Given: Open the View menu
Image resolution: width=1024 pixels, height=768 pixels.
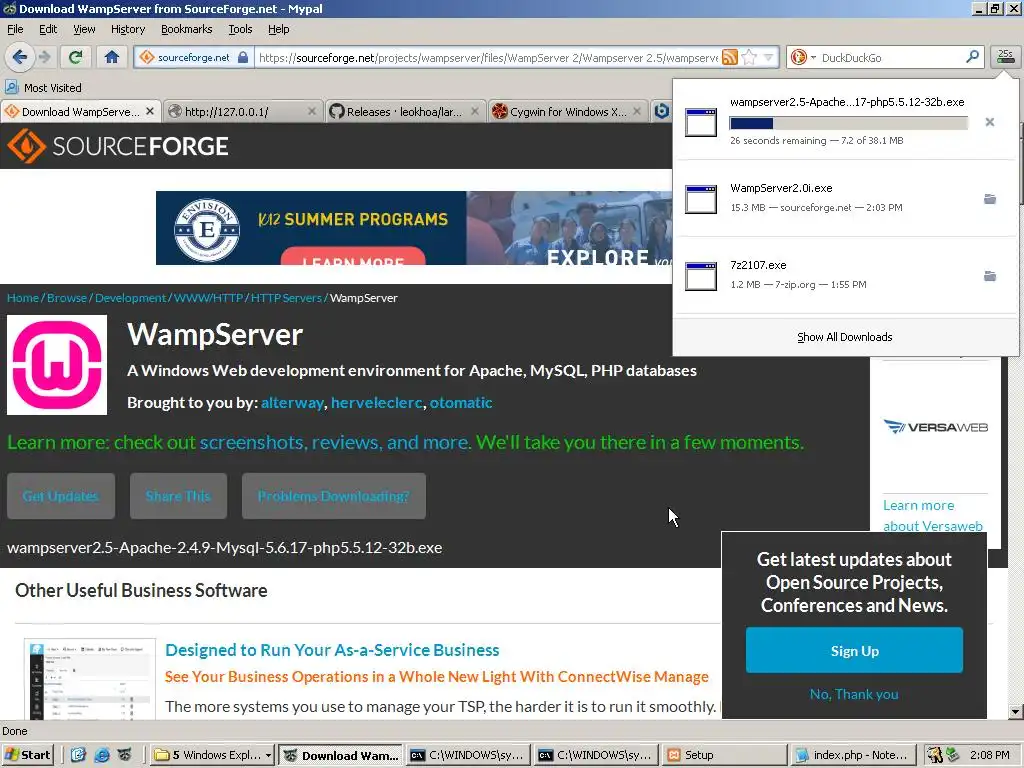Looking at the screenshot, I should click(x=84, y=29).
